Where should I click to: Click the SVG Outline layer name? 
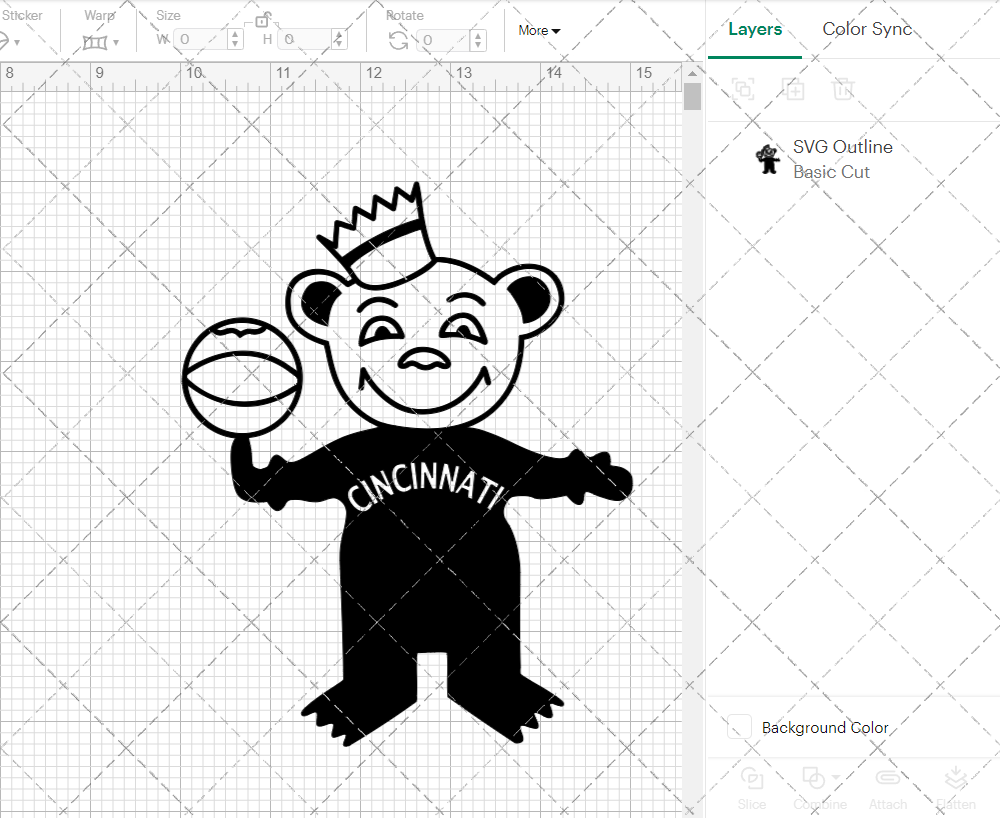click(x=842, y=146)
